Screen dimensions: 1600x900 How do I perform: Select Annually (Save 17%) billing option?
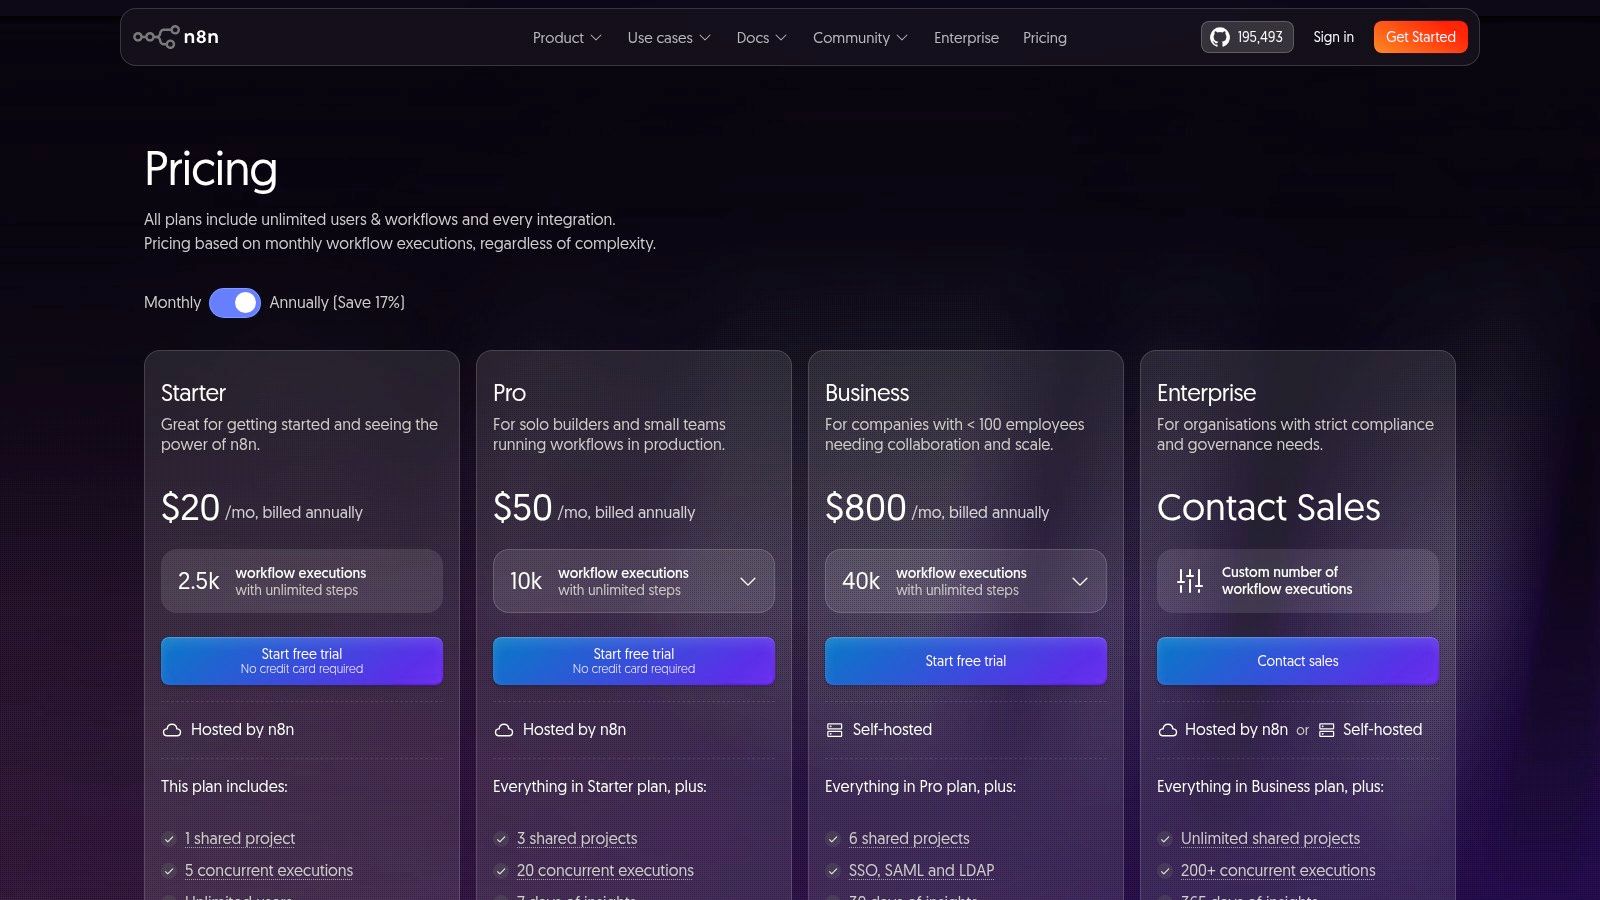[337, 303]
